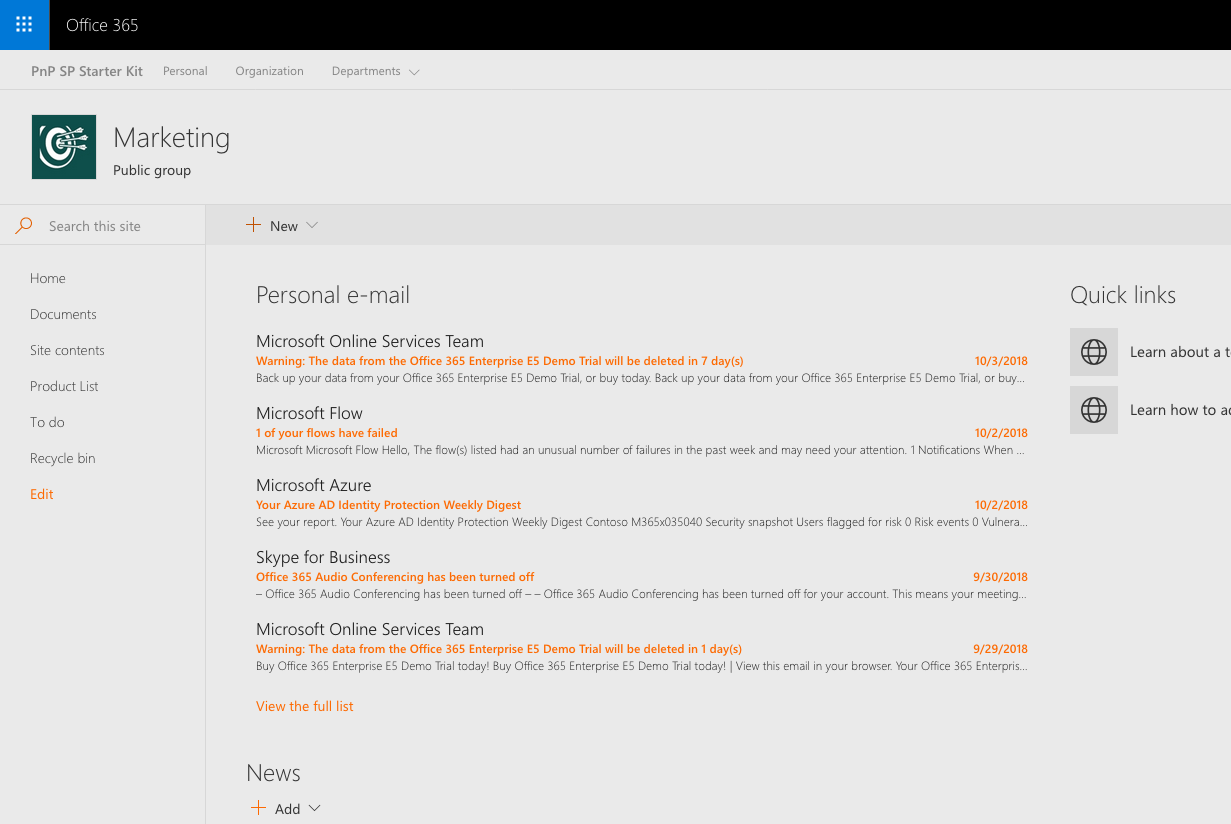Click the Marketing site title
Viewport: 1231px width, 824px height.
click(172, 138)
